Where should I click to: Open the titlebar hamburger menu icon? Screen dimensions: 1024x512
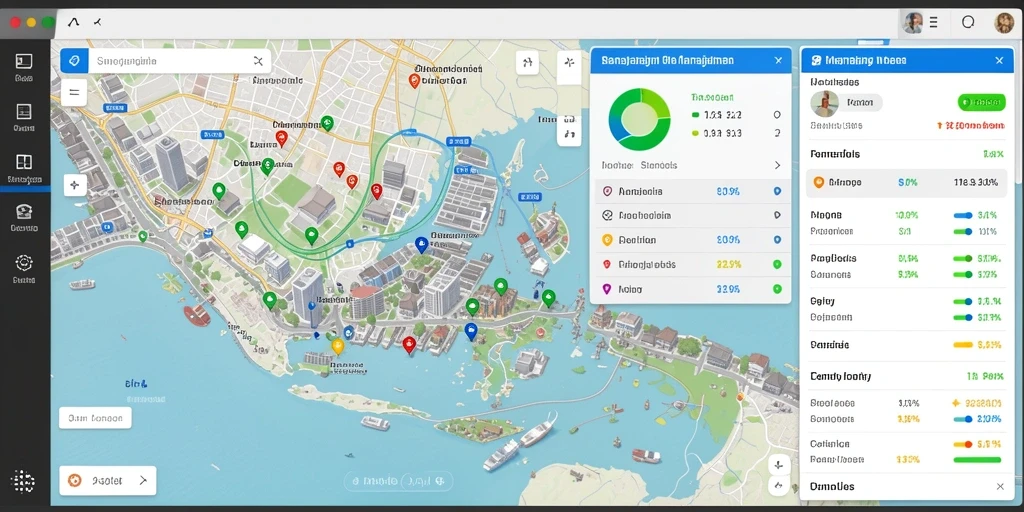[x=933, y=23]
